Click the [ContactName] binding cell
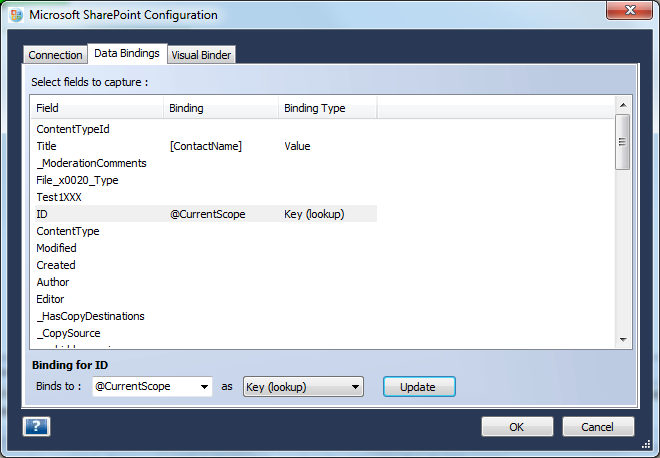This screenshot has width=660, height=458. [x=206, y=146]
